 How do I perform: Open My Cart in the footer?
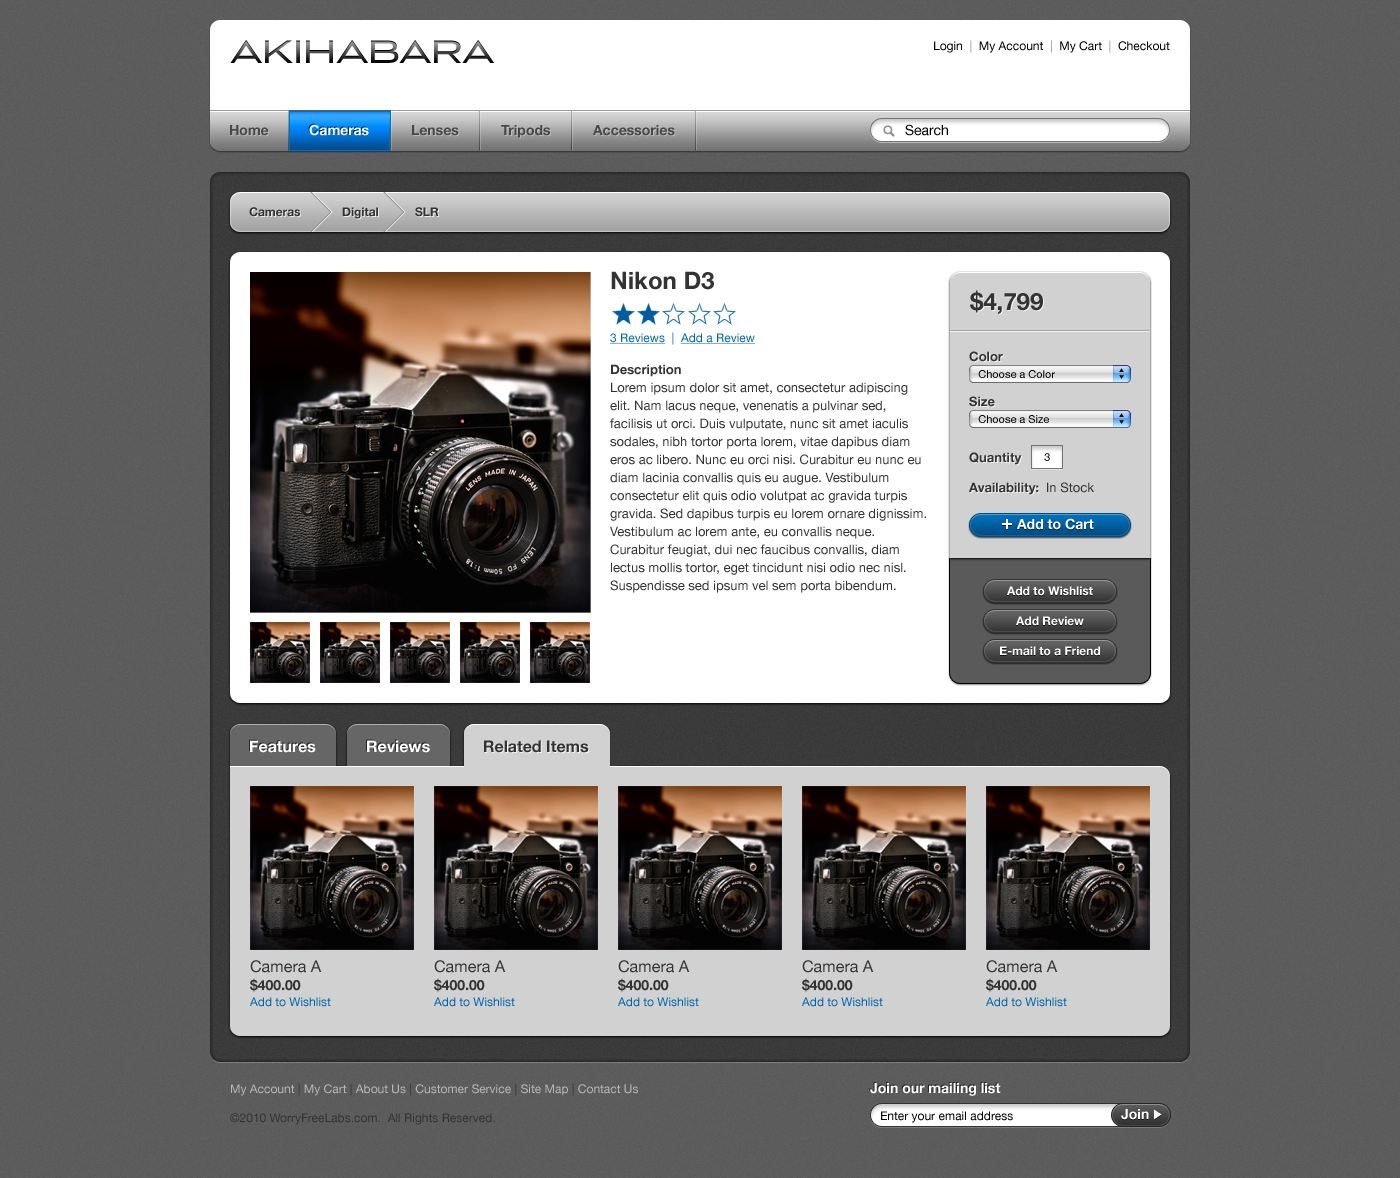click(325, 1089)
